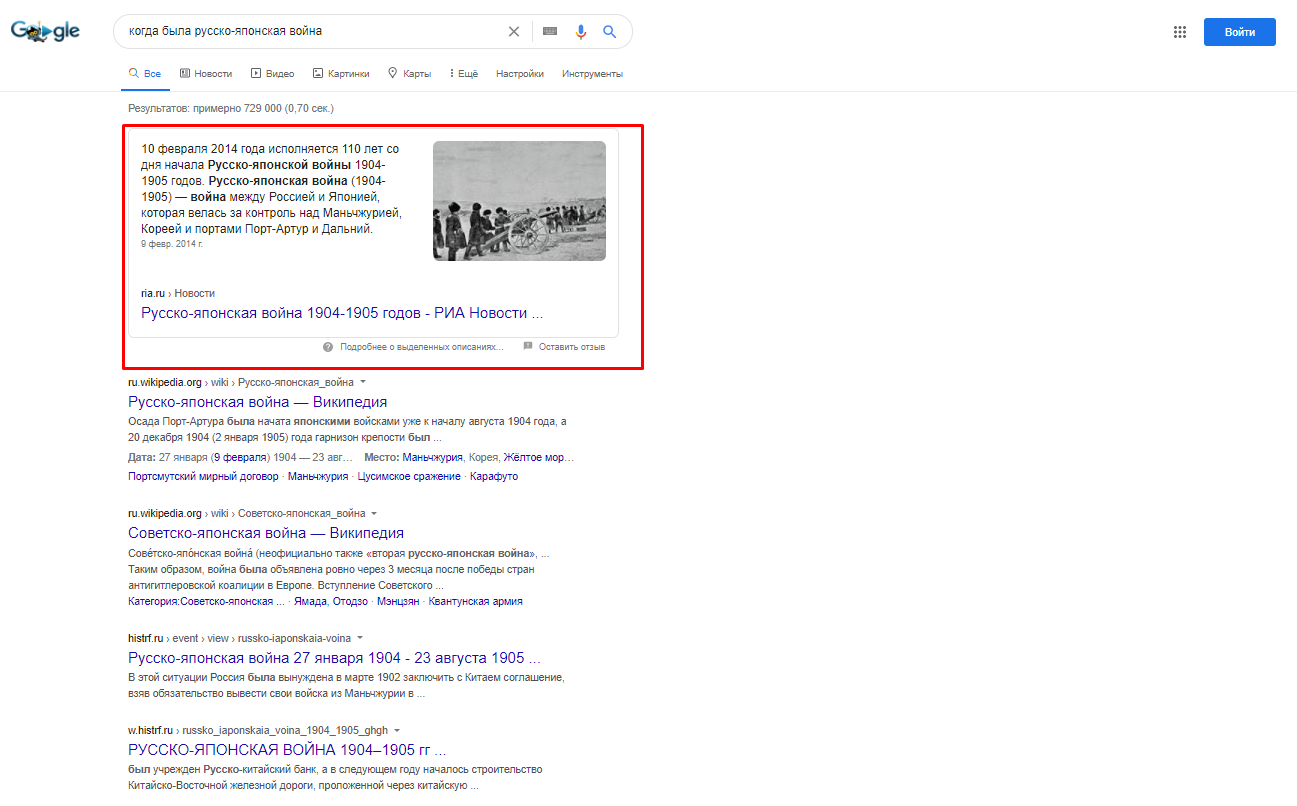Click the magnifying glass search button
Viewport: 1297px width, 806px height.
pyautogui.click(x=609, y=32)
